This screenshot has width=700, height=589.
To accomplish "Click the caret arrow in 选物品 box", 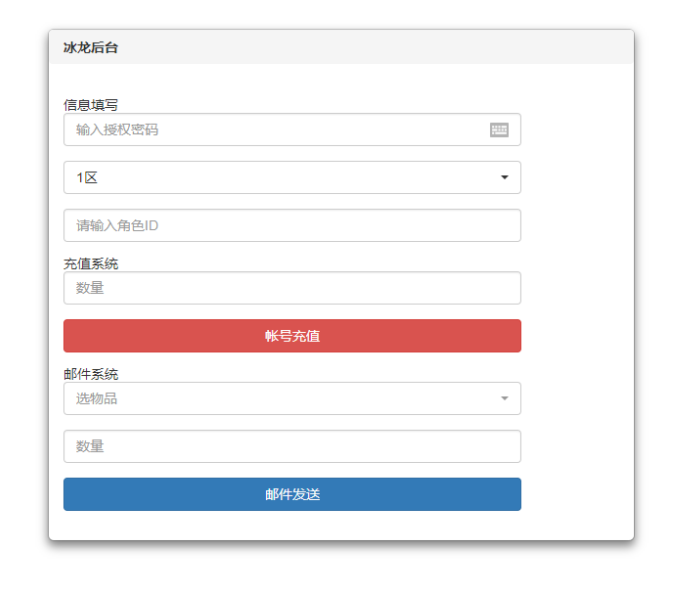I will [x=504, y=399].
